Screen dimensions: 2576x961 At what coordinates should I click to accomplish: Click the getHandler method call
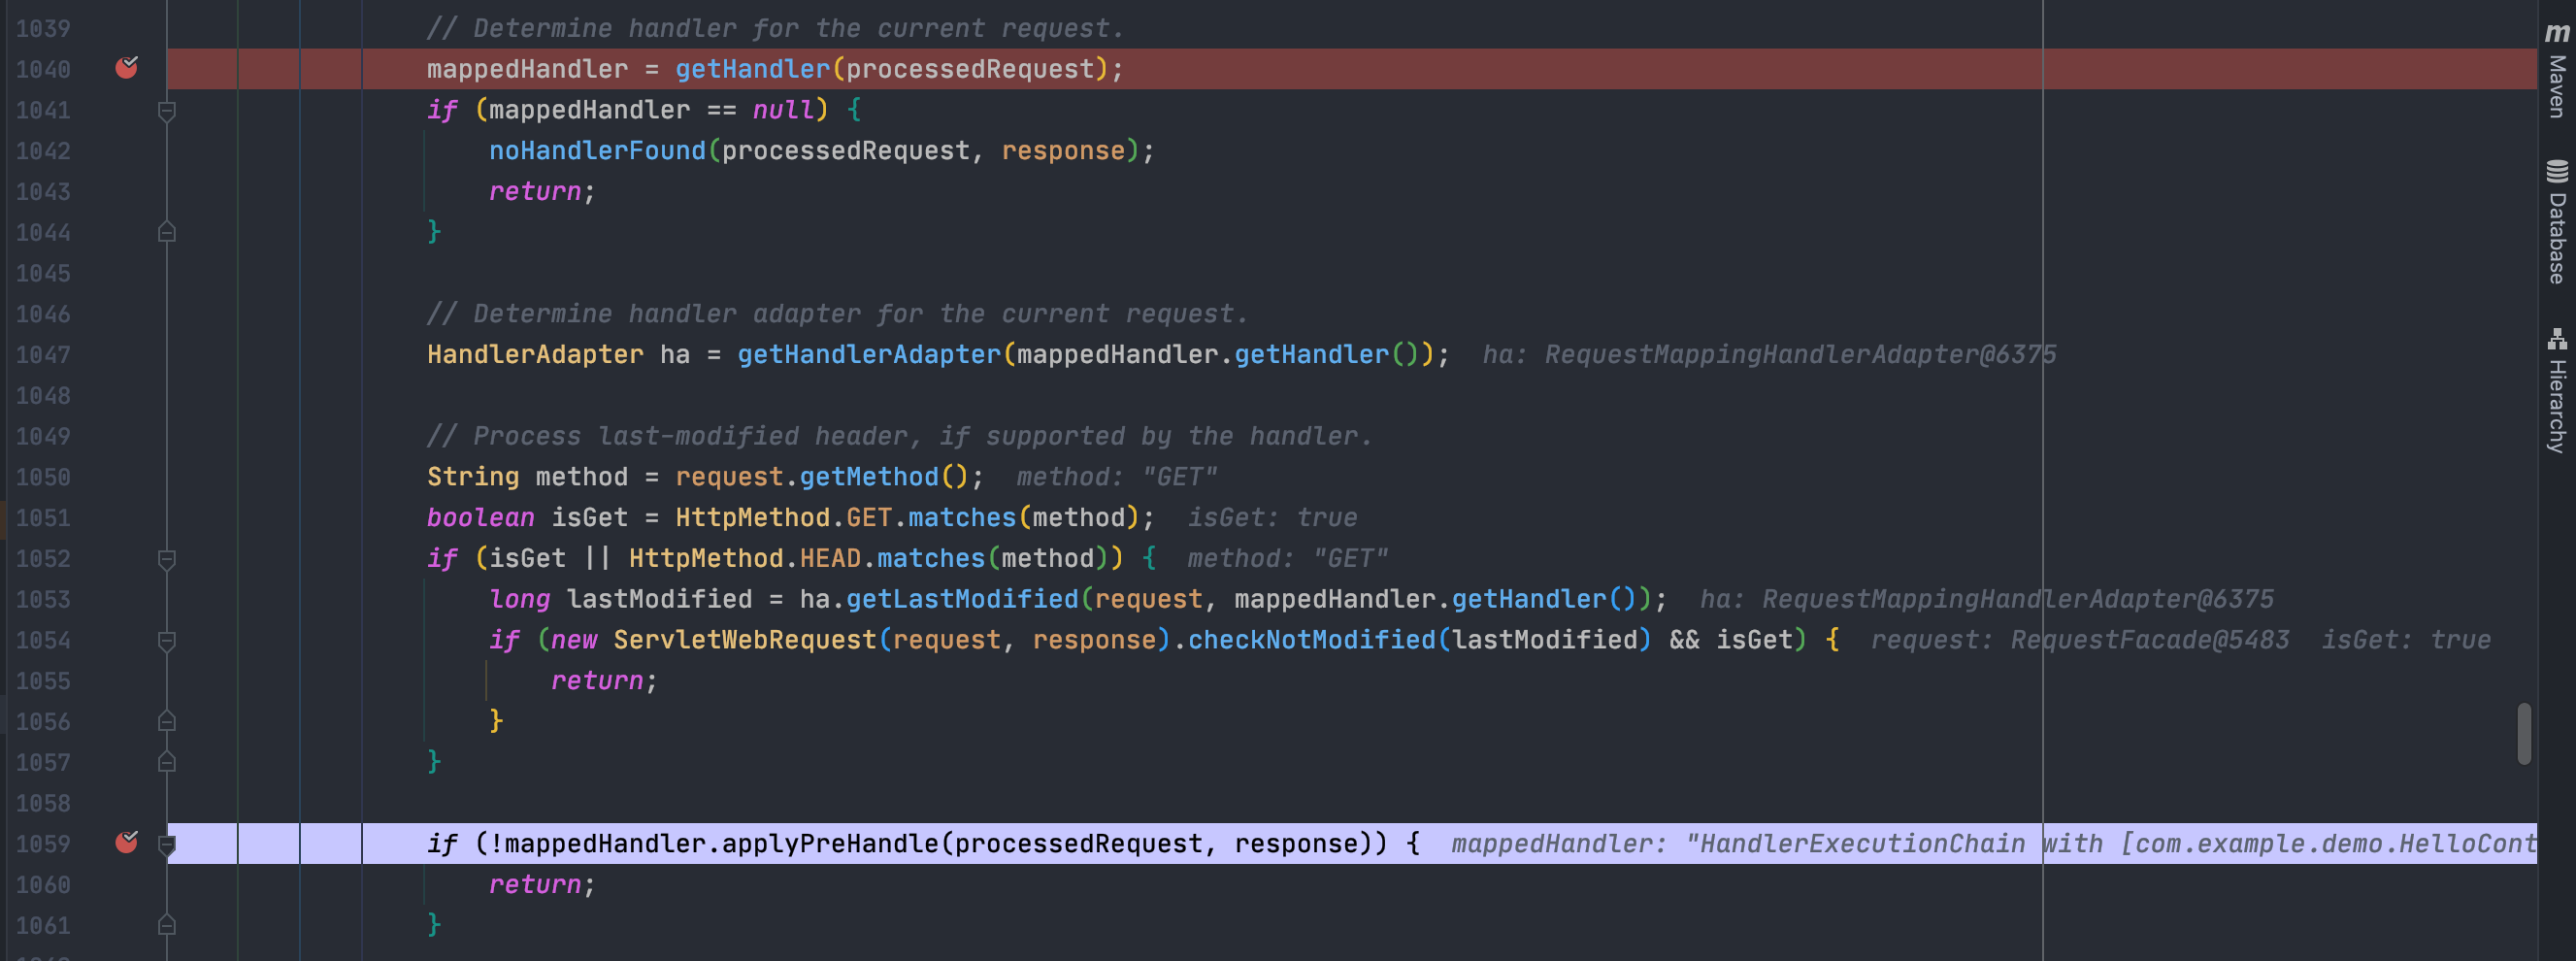click(752, 69)
